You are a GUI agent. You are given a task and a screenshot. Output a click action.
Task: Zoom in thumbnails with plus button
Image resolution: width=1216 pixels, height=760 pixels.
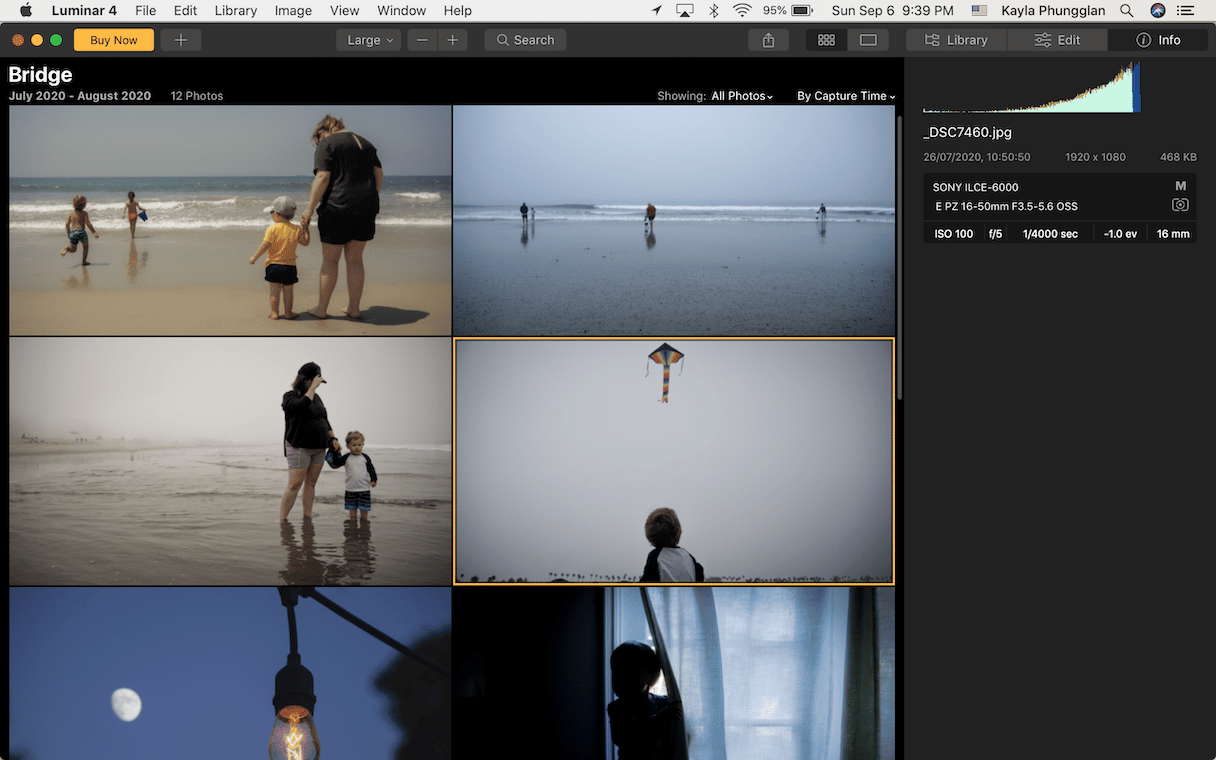(452, 40)
